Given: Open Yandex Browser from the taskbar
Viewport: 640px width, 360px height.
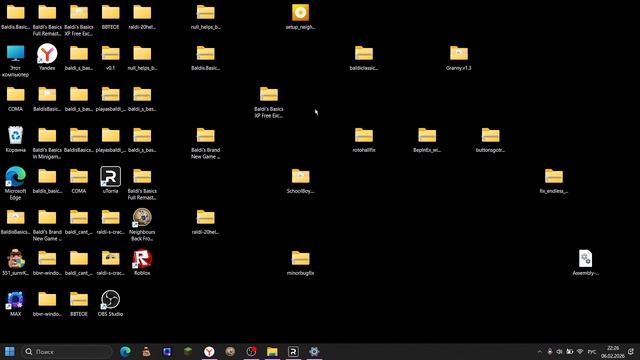Looking at the screenshot, I should pyautogui.click(x=209, y=351).
